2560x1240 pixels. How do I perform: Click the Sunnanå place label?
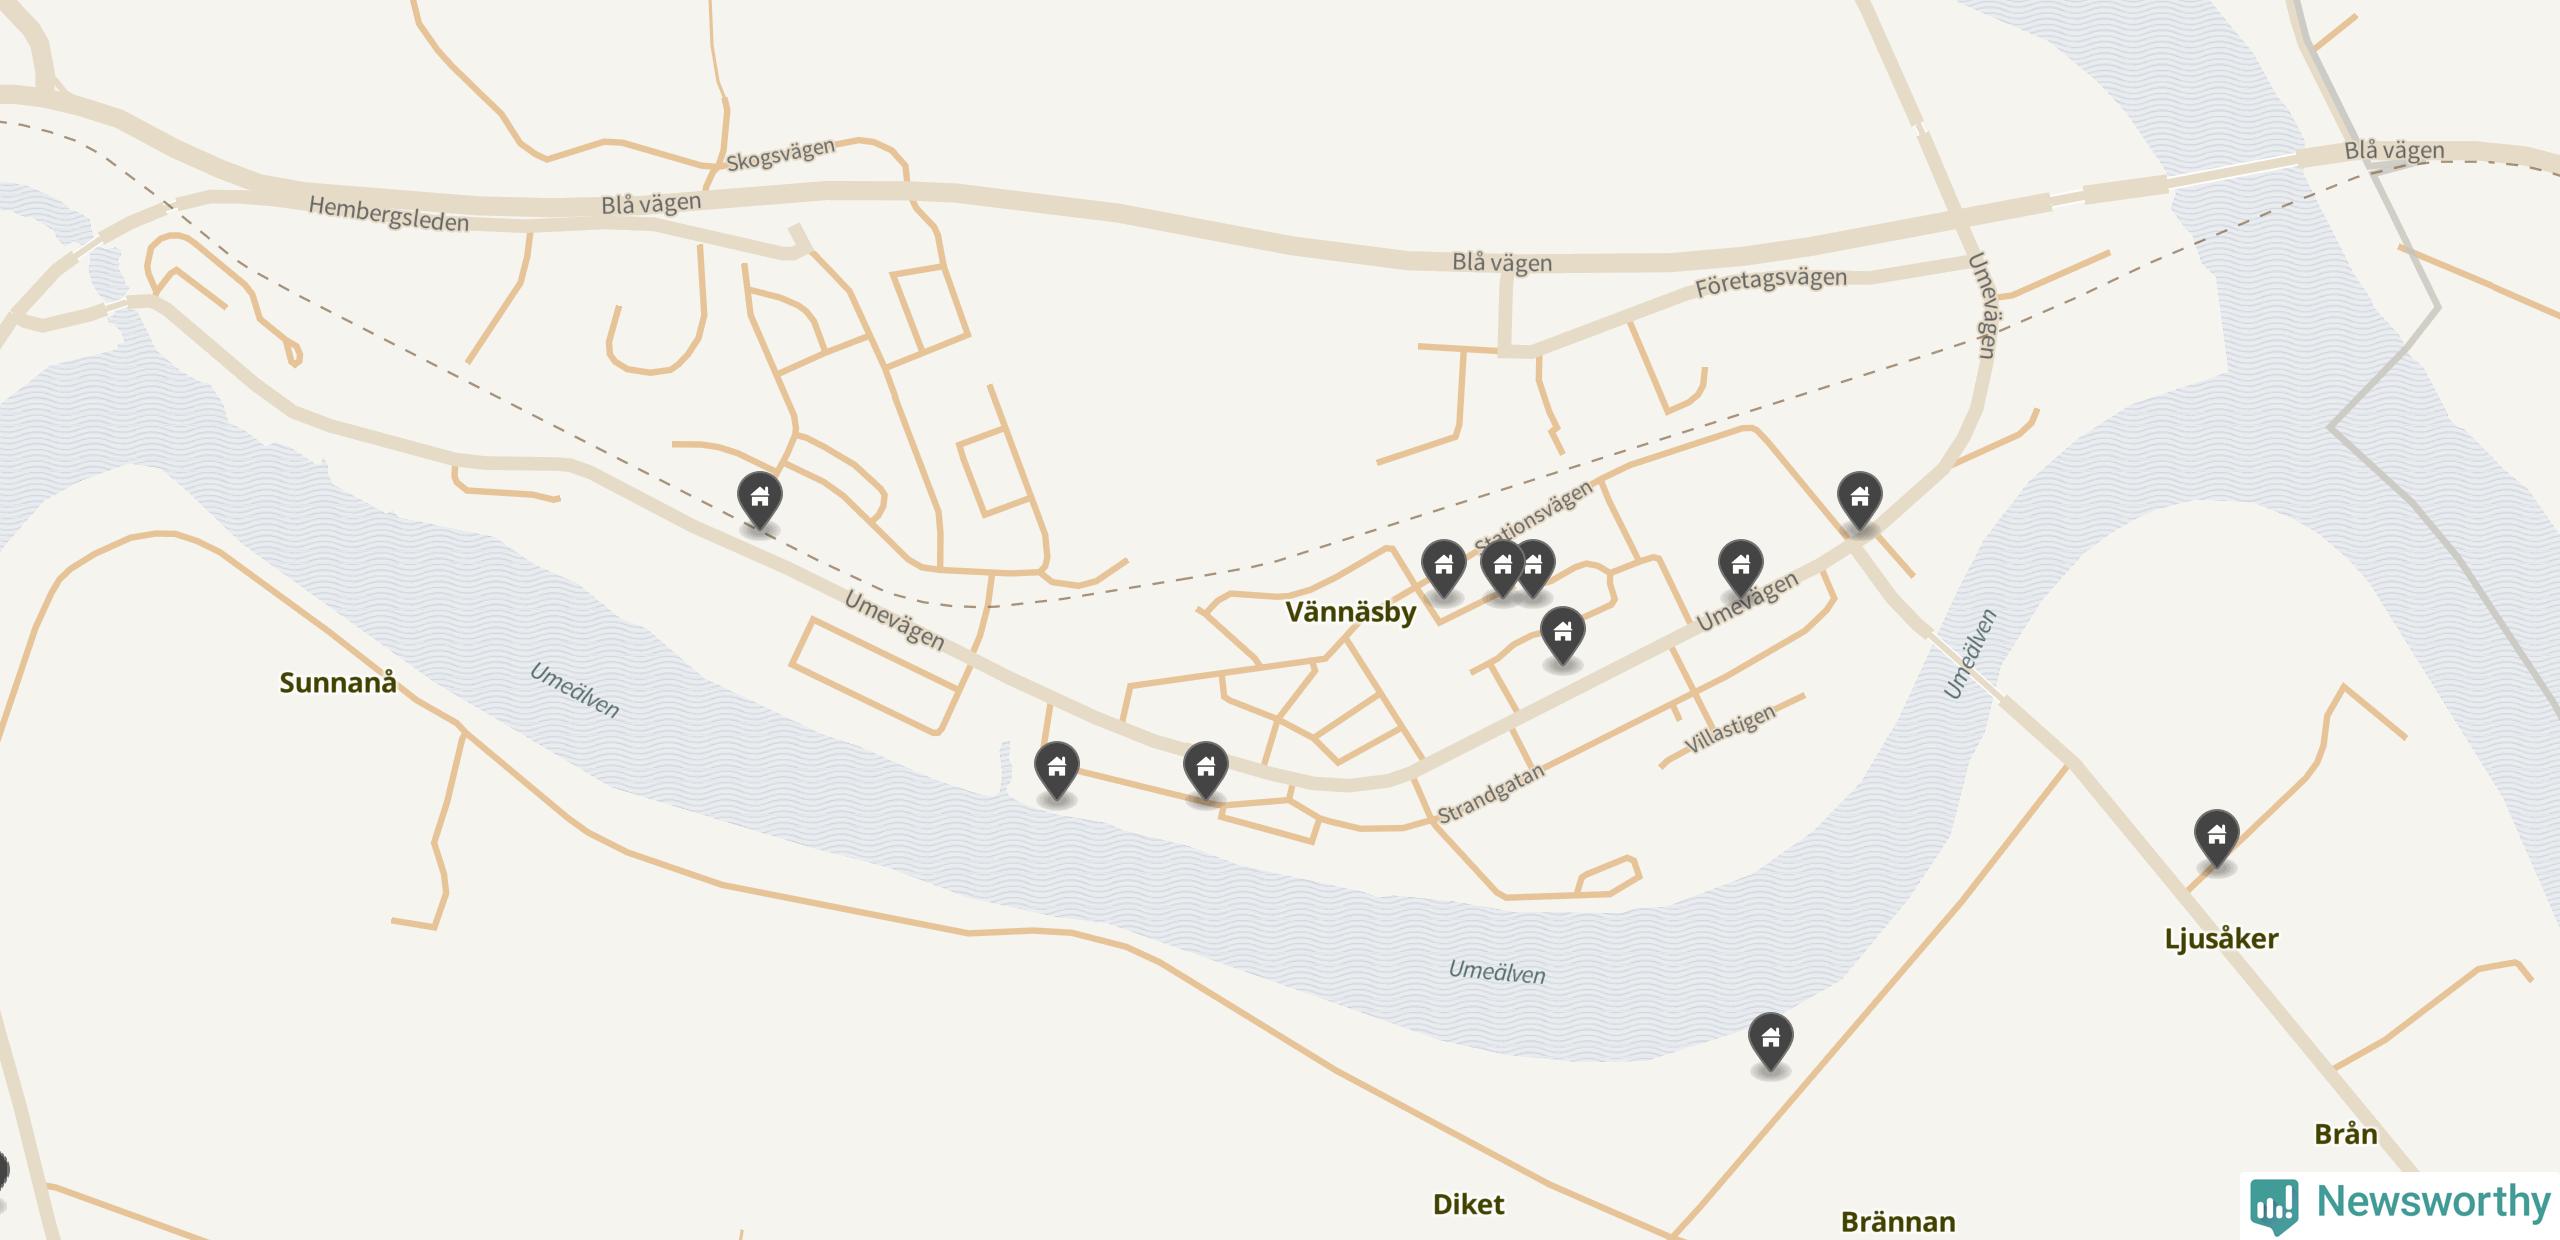[338, 683]
